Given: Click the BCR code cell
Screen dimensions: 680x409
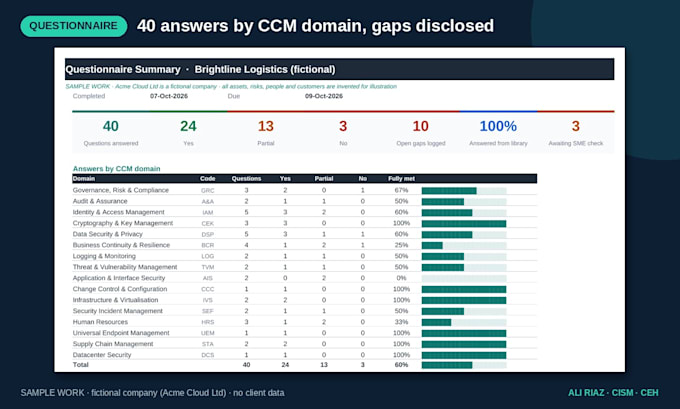Looking at the screenshot, I should tap(208, 245).
